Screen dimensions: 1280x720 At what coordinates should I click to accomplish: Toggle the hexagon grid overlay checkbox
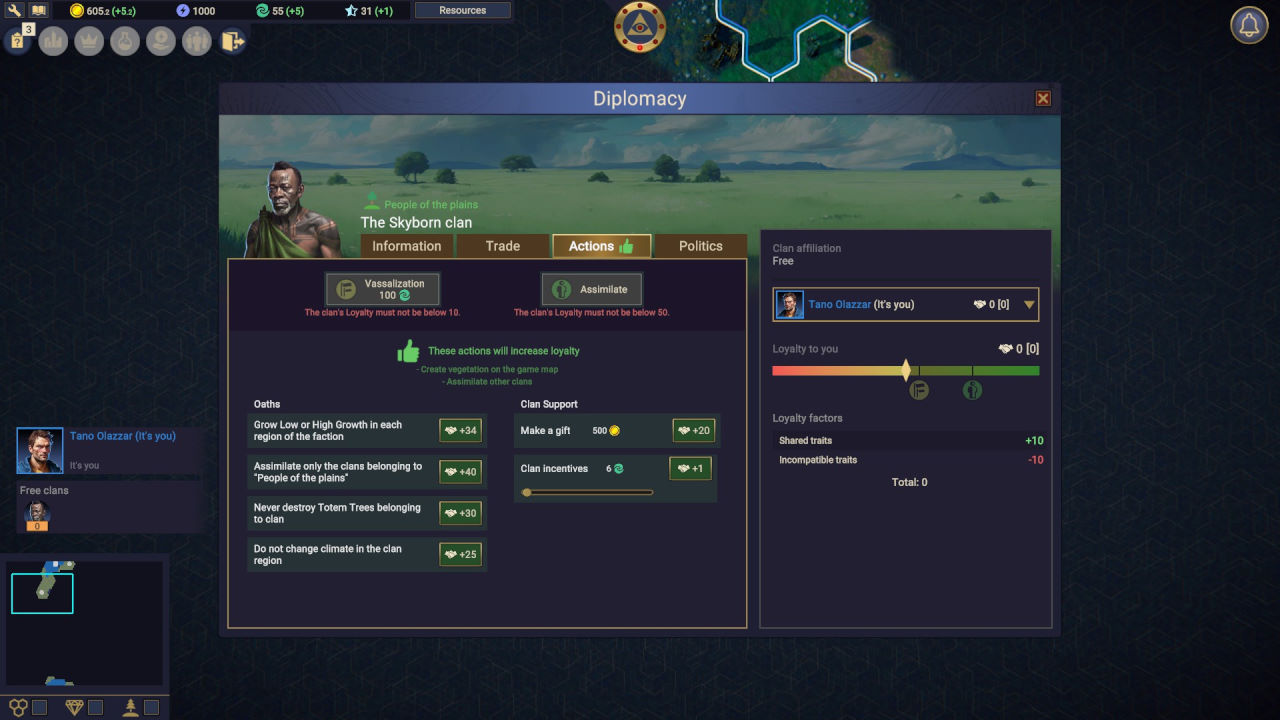pos(39,707)
